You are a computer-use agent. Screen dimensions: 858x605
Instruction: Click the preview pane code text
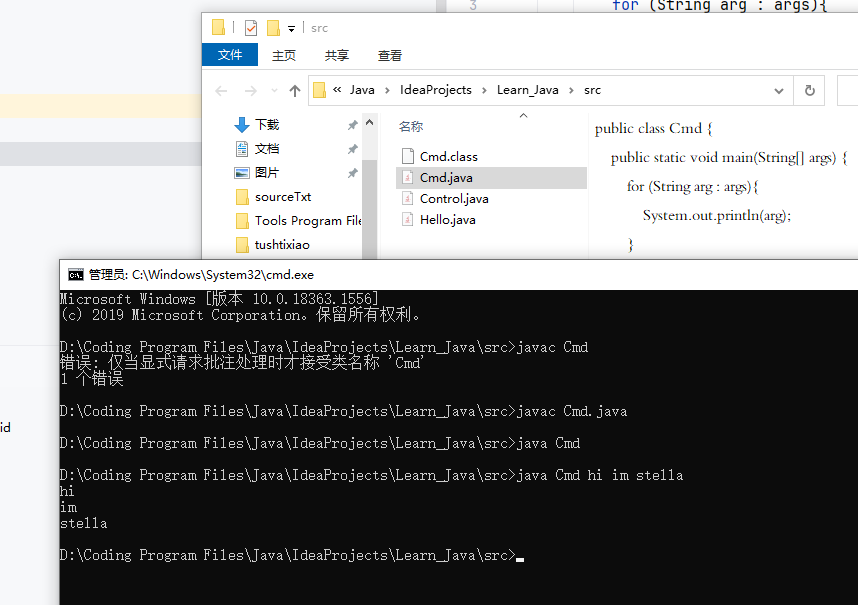(x=721, y=186)
